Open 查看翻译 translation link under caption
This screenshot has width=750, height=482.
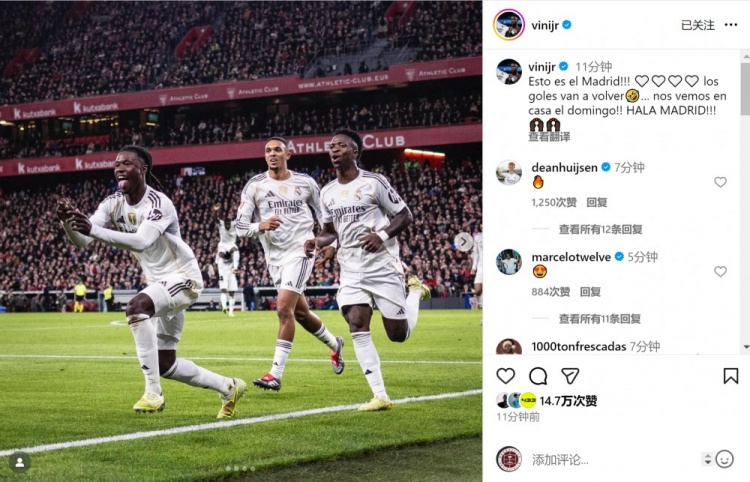click(x=549, y=137)
